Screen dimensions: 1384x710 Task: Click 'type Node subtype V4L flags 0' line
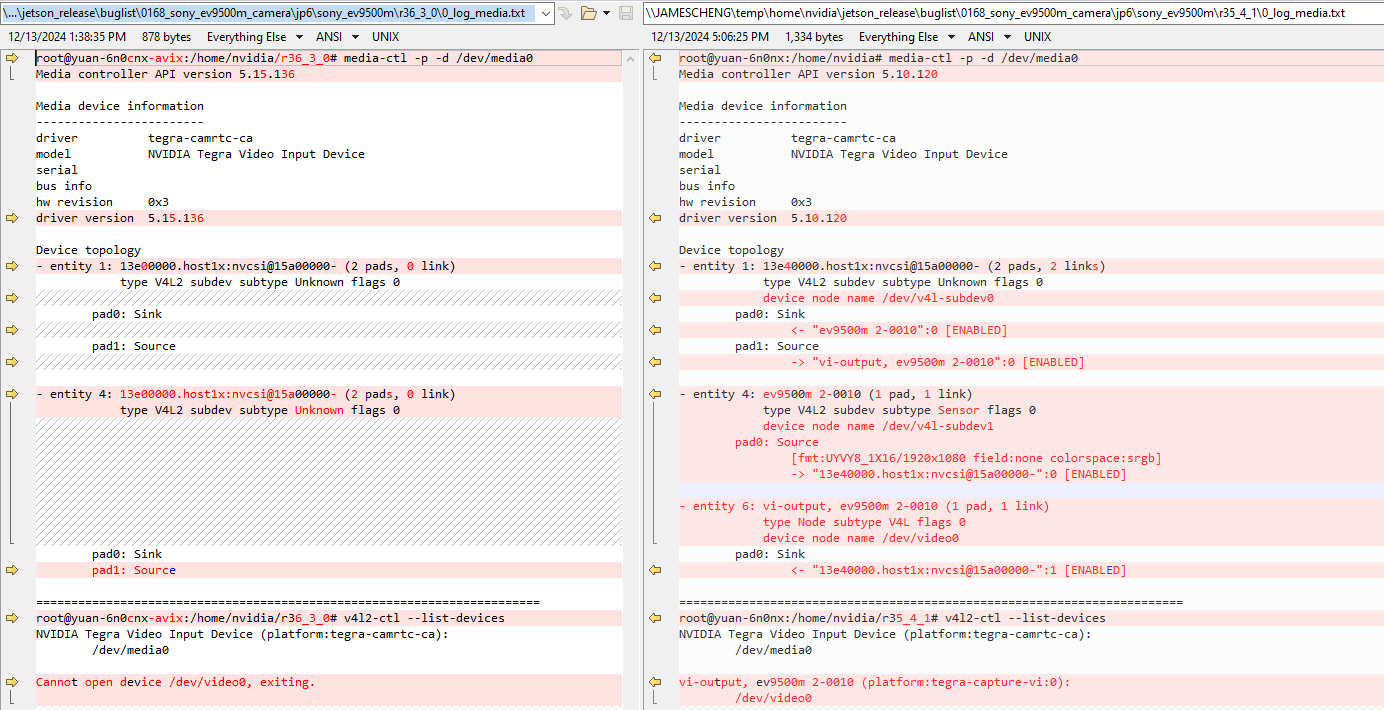coord(864,522)
